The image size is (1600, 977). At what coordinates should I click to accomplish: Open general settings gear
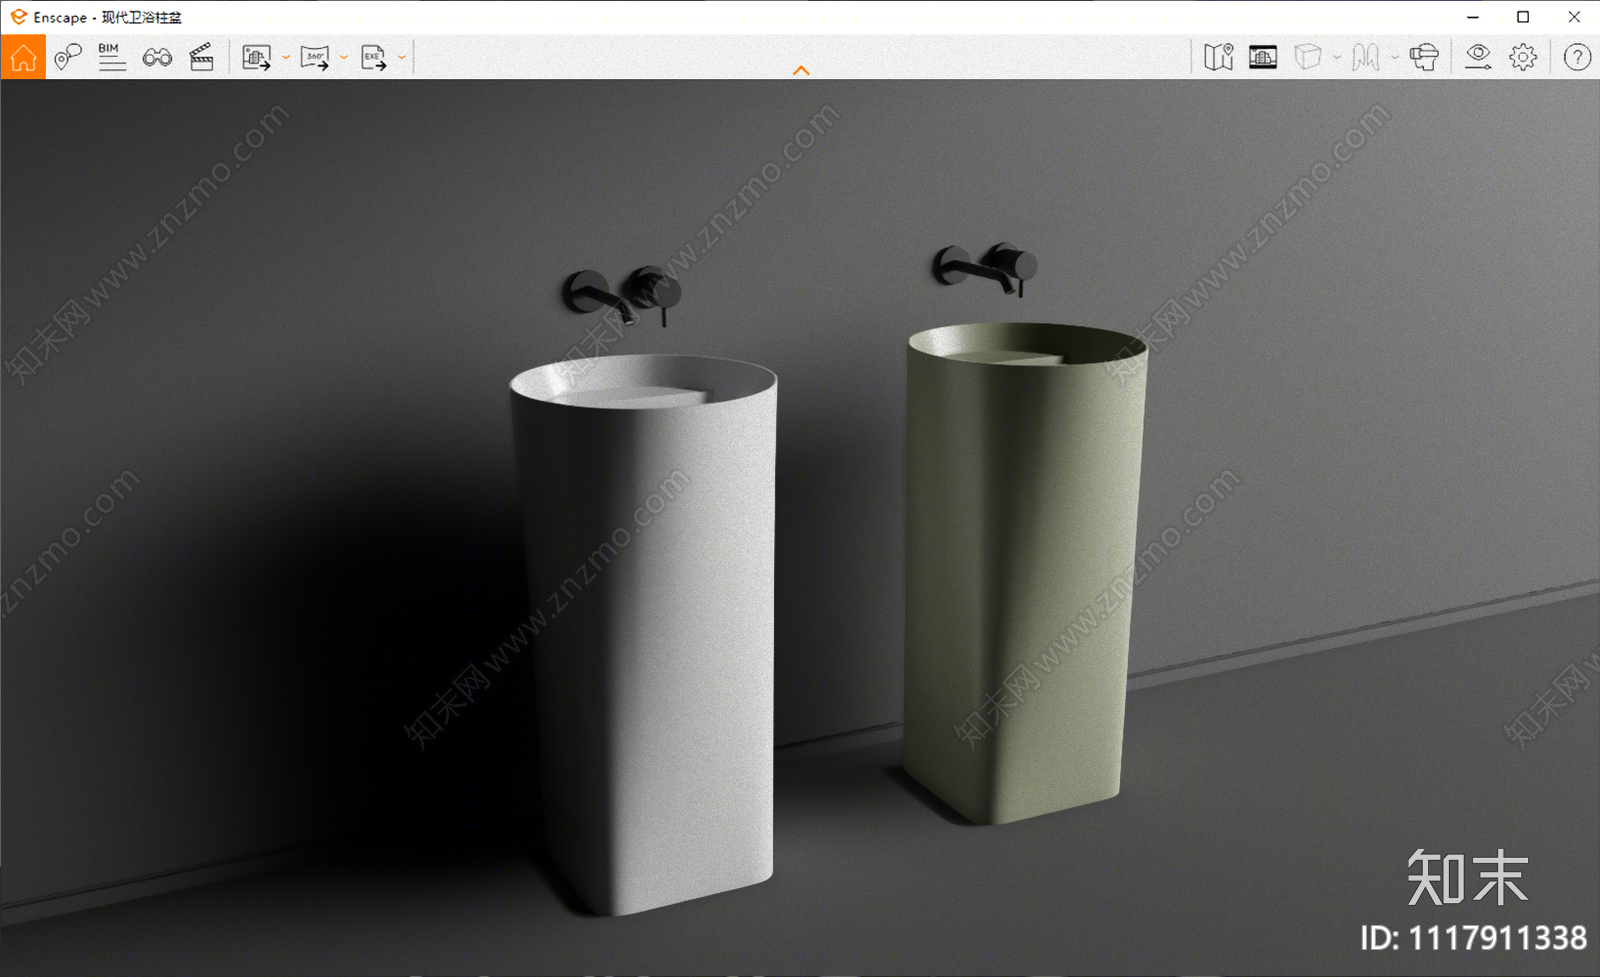1523,57
